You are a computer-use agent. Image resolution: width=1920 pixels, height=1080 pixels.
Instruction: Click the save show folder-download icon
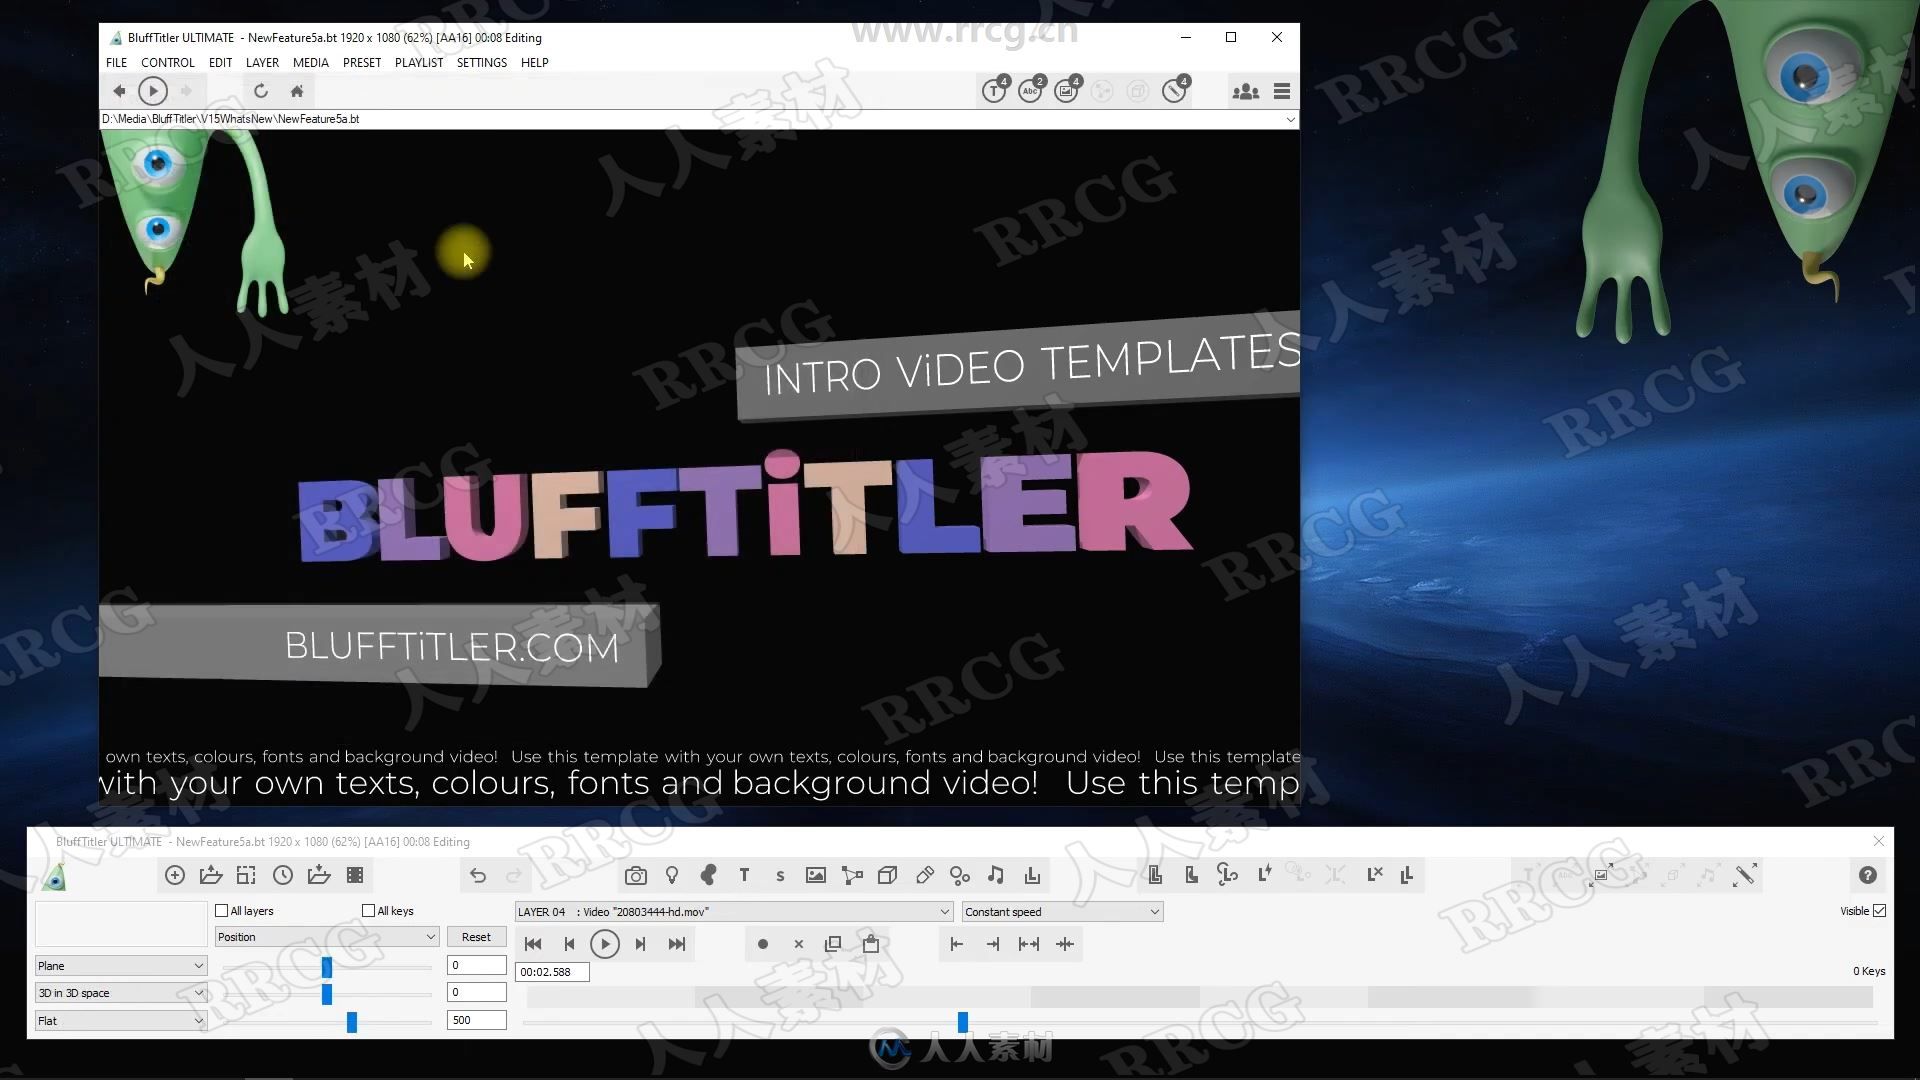point(319,876)
